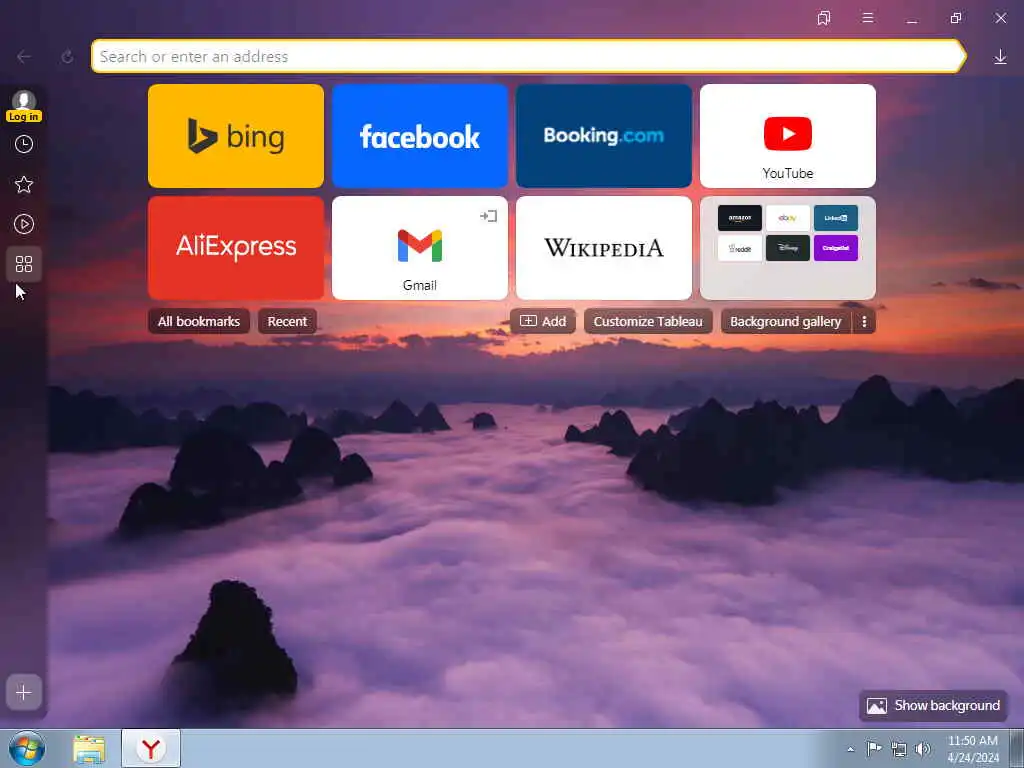This screenshot has height=768, width=1024.
Task: Click the Log in profile icon
Action: pyautogui.click(x=24, y=106)
